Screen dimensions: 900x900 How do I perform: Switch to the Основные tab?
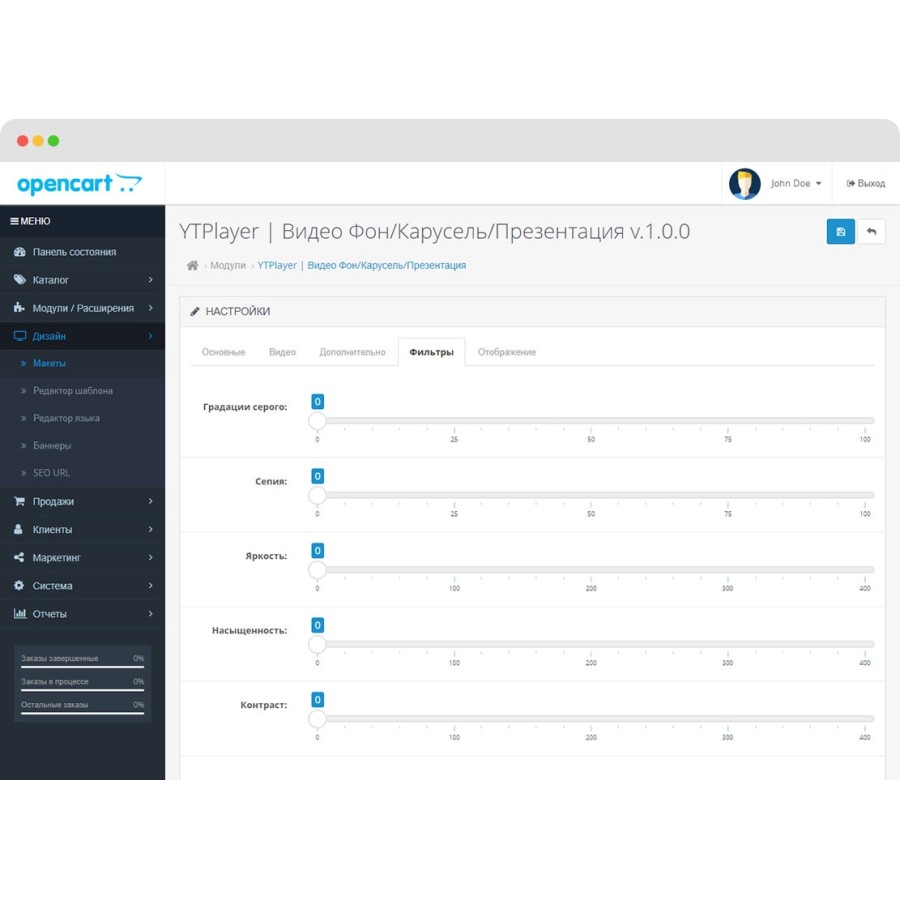[223, 352]
